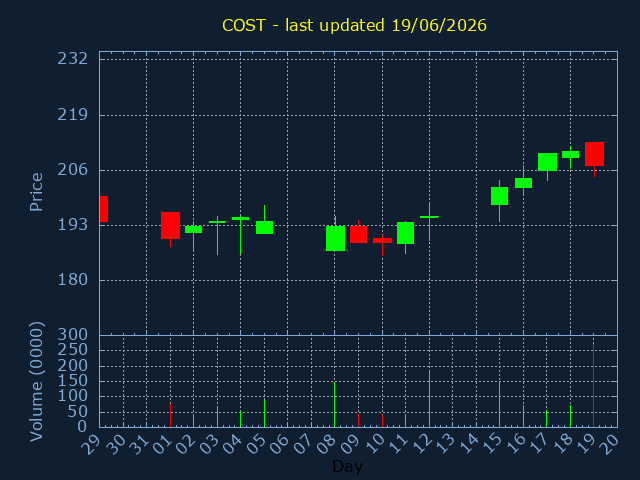This screenshot has width=640, height=480.
Task: Click the day axis label 13
Action: 445,443
